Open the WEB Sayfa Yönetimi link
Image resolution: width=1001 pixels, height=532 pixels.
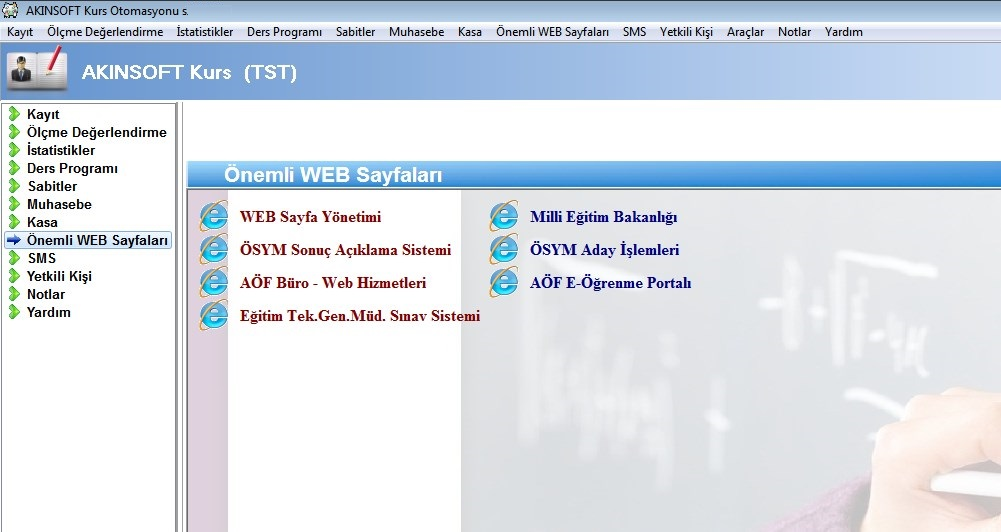tap(310, 217)
